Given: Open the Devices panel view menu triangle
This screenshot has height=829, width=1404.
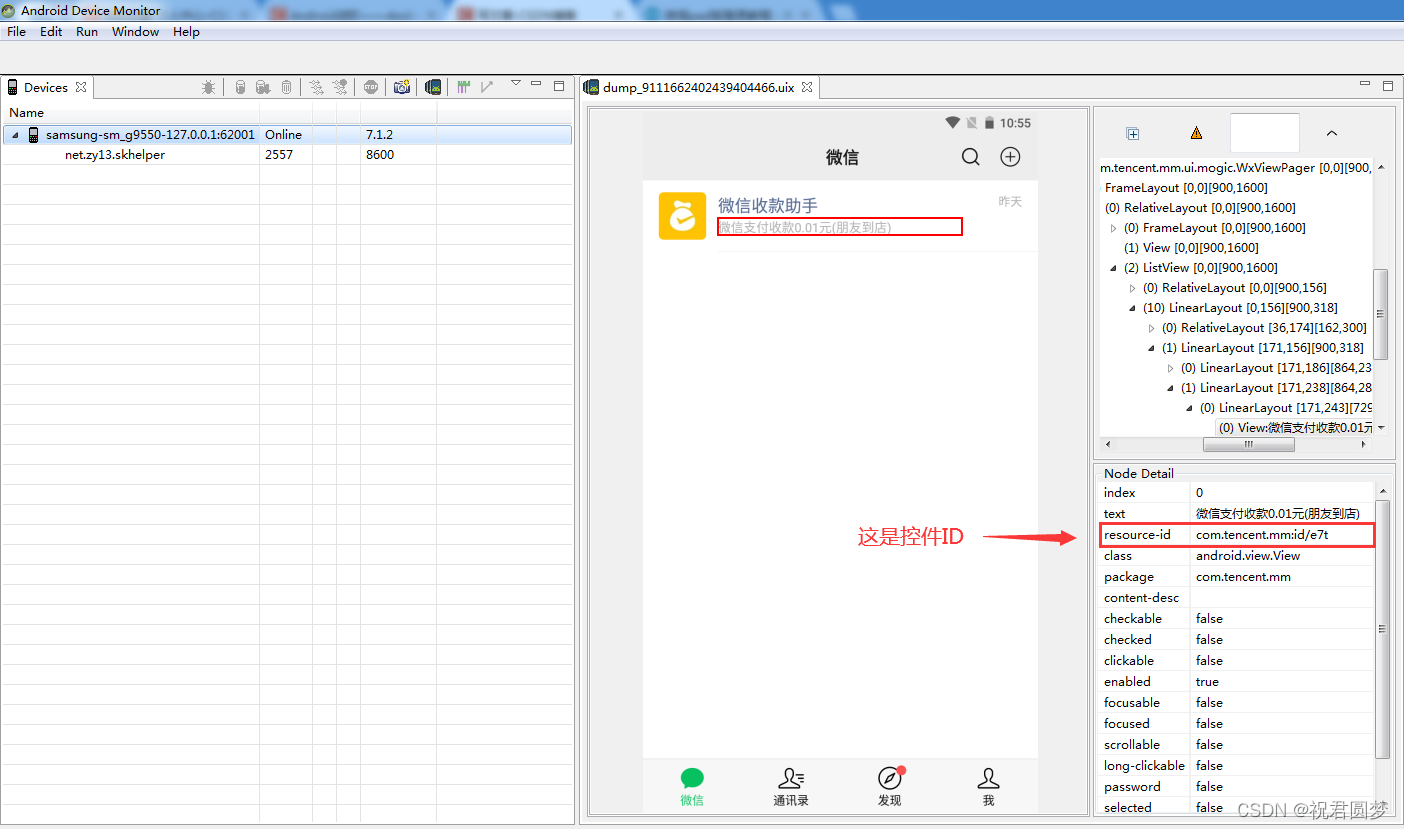Looking at the screenshot, I should [x=516, y=84].
